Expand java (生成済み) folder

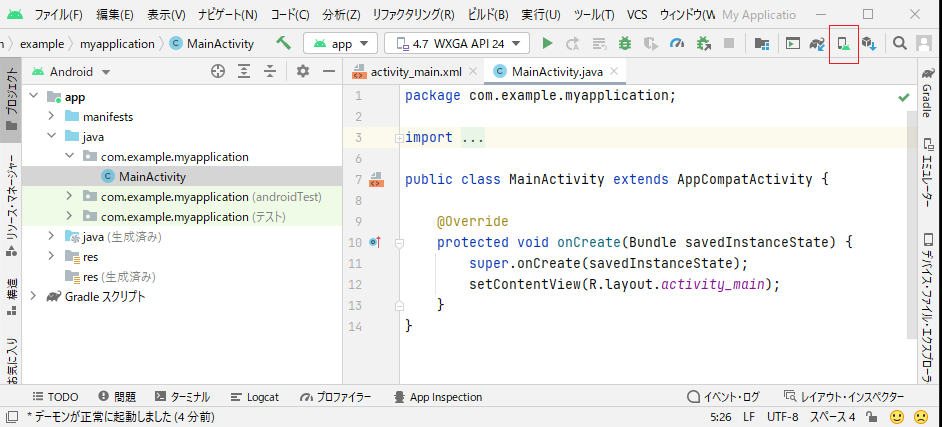tap(51, 237)
